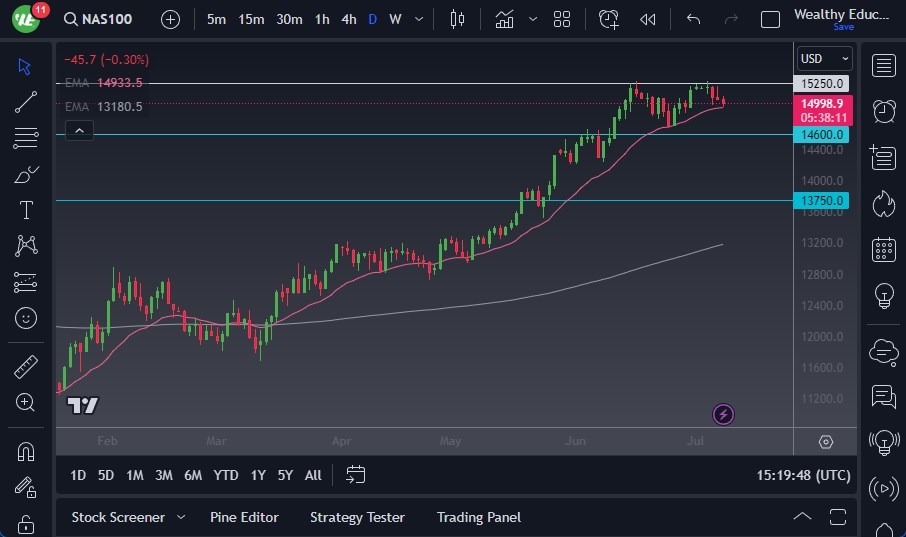Activate the zoom in tool
The image size is (906, 537).
(25, 402)
